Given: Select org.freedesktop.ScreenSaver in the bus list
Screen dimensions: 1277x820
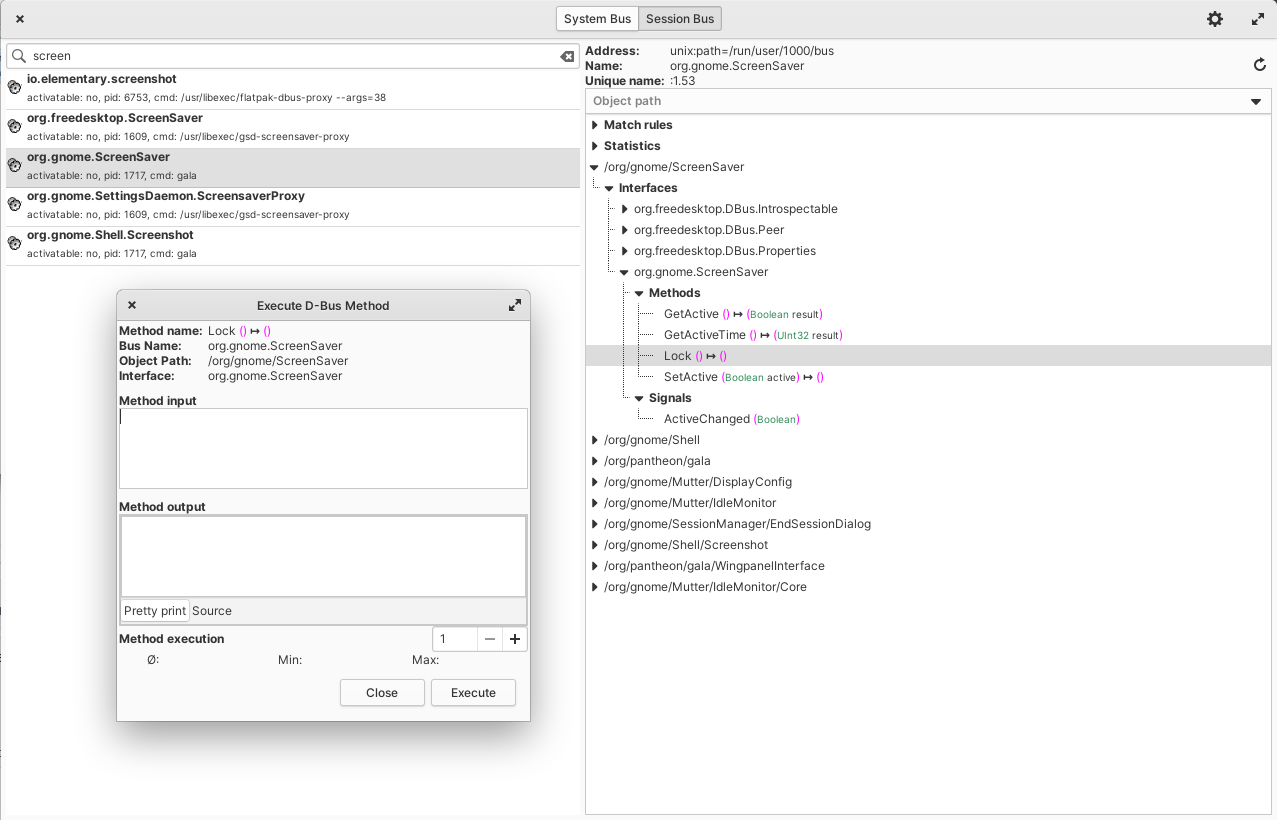Looking at the screenshot, I should coord(293,127).
